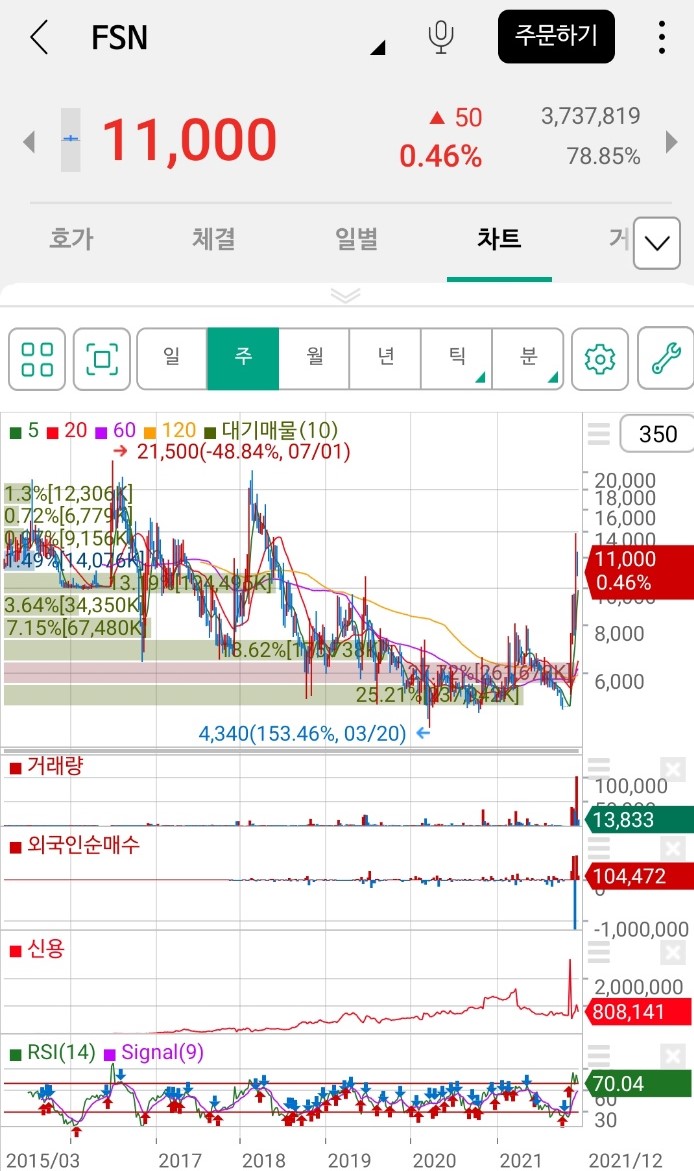
Task: Tap the 20 moving average legend
Action: [66, 430]
